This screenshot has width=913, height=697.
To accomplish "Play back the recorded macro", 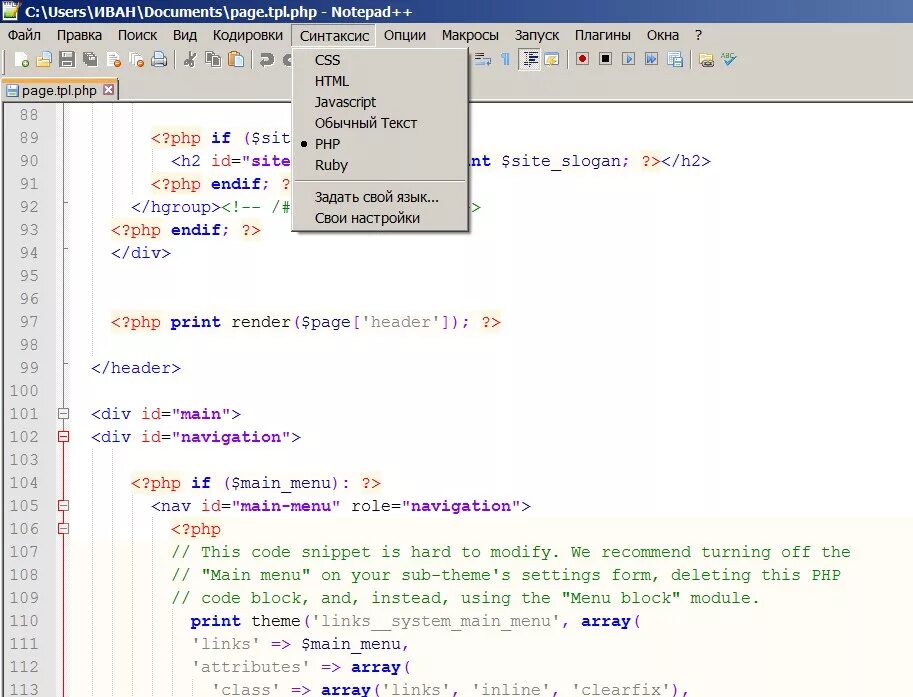I will pos(628,59).
